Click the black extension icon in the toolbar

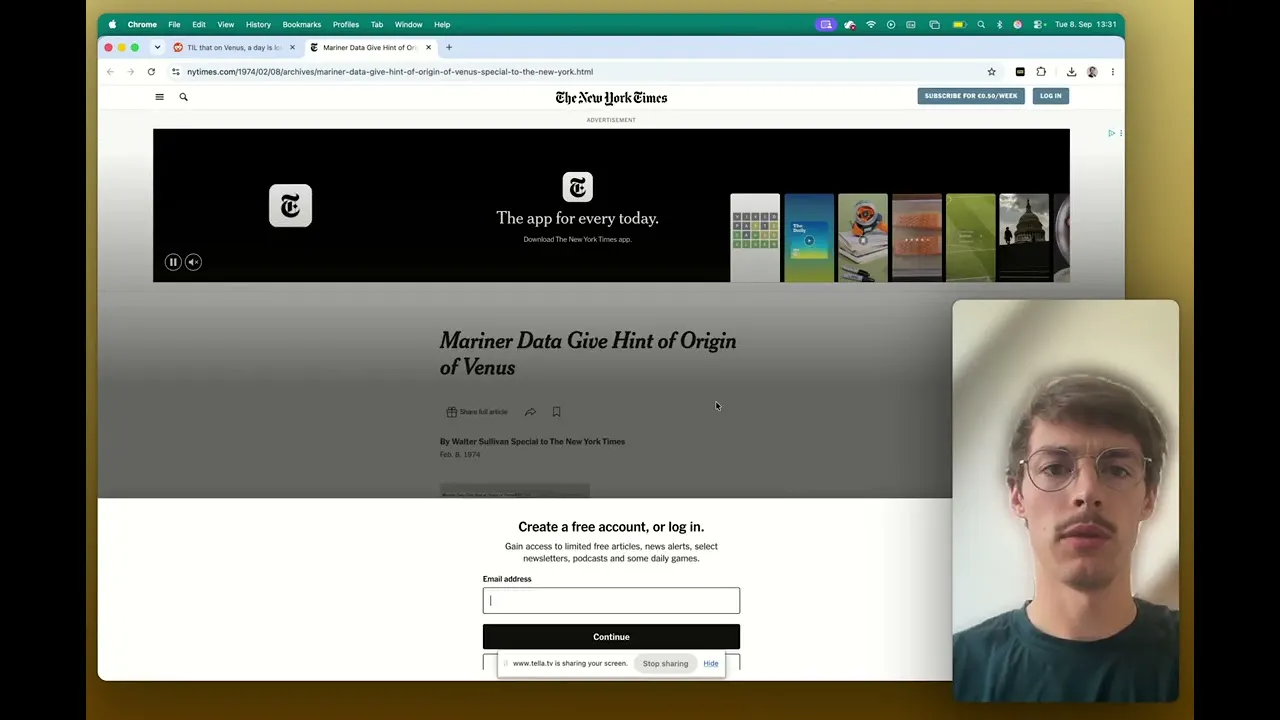[x=1020, y=72]
